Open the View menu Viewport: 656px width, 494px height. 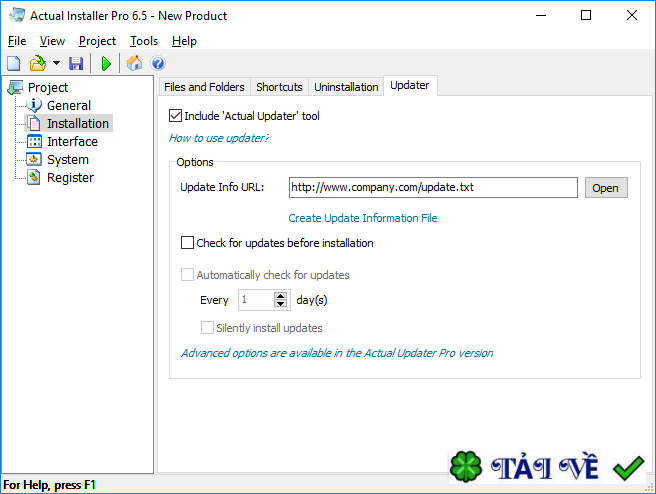52,41
